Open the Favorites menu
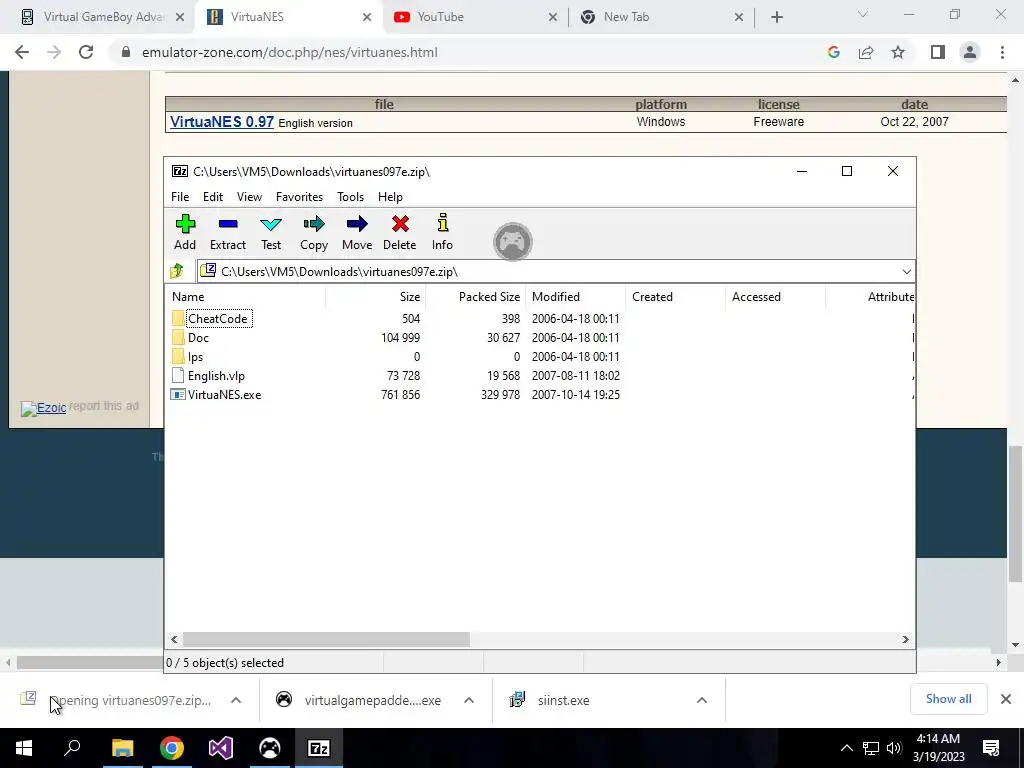The width and height of the screenshot is (1024, 768). pyautogui.click(x=299, y=197)
